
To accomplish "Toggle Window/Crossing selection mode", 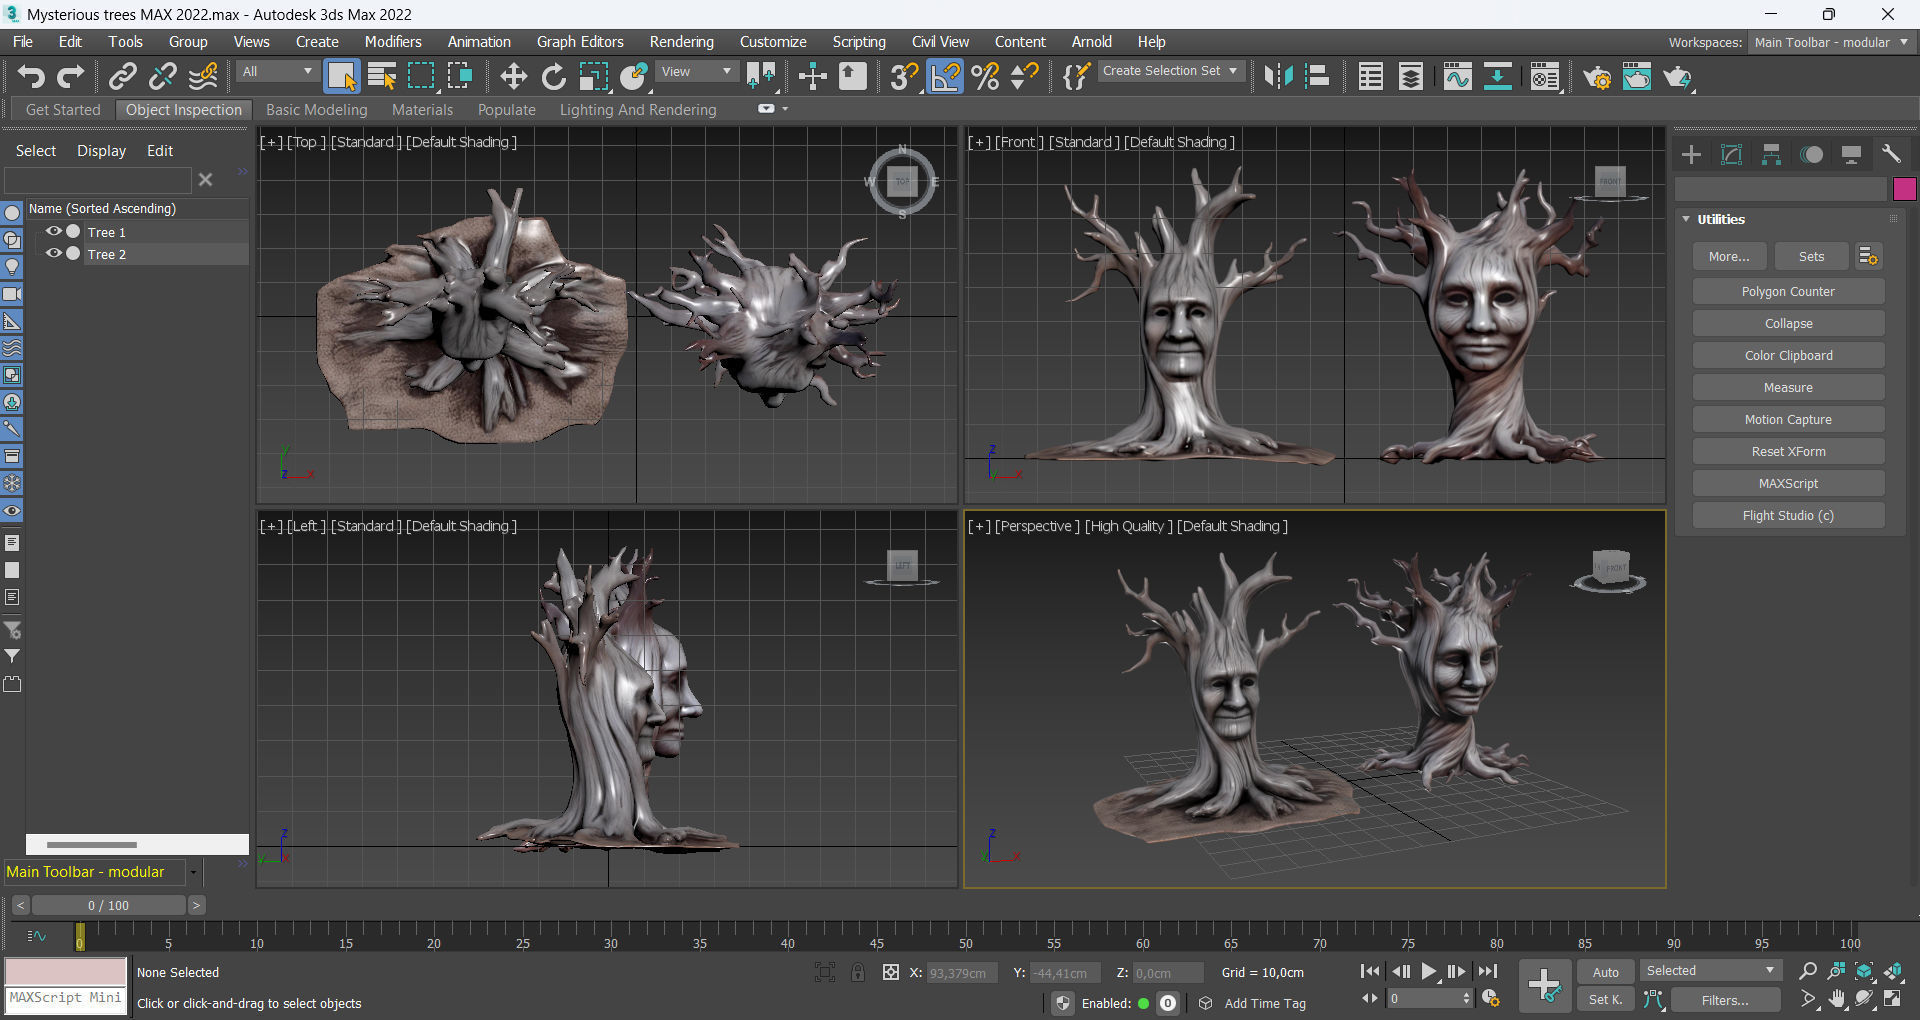I will point(460,76).
